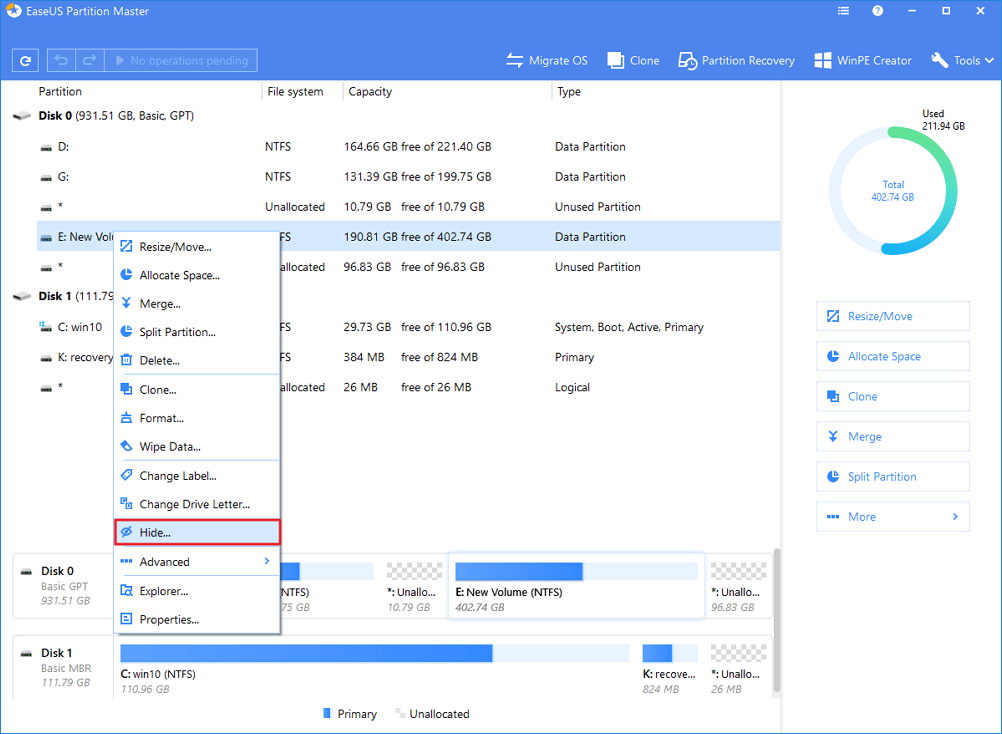Click the Partition column header
This screenshot has width=1002, height=734.
(60, 91)
